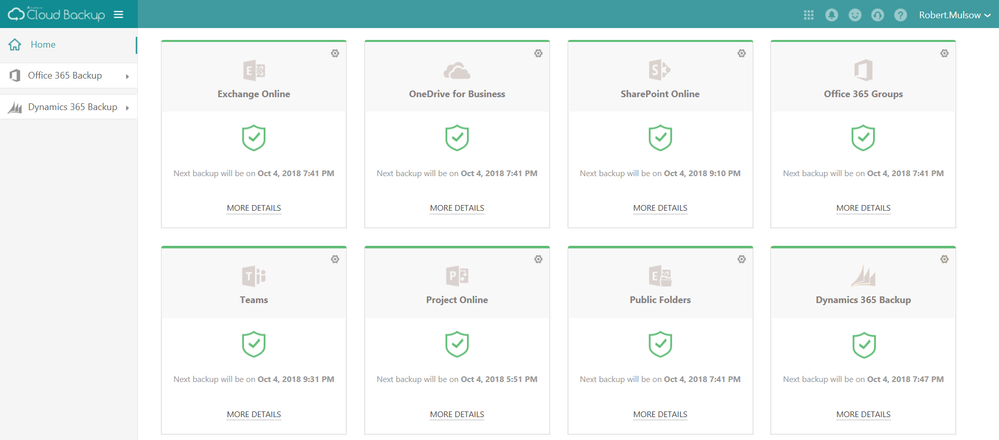
Task: Open MORE DETAILS for Office 365 Groups
Action: tap(863, 208)
